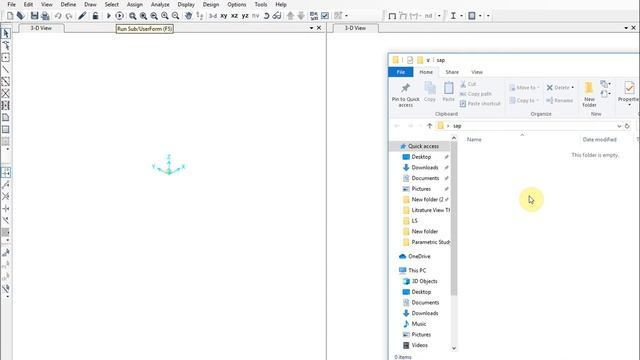The height and width of the screenshot is (360, 640).
Task: Click the Undo arrow icon
Action: coord(58,16)
